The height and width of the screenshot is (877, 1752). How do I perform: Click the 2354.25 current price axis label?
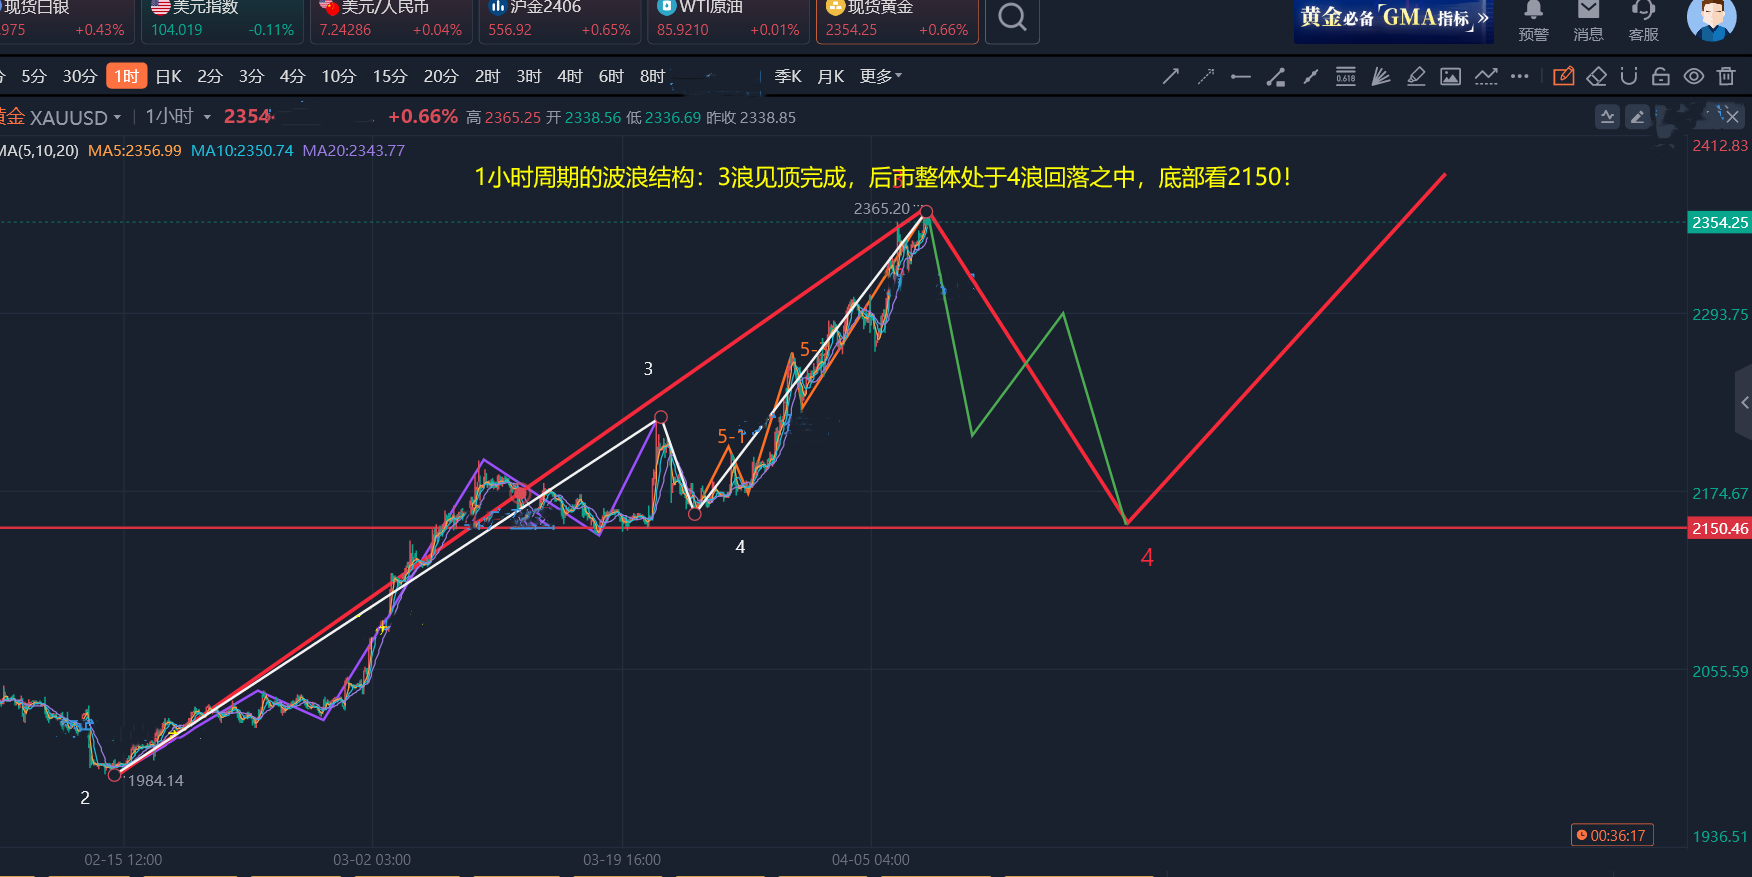point(1720,222)
